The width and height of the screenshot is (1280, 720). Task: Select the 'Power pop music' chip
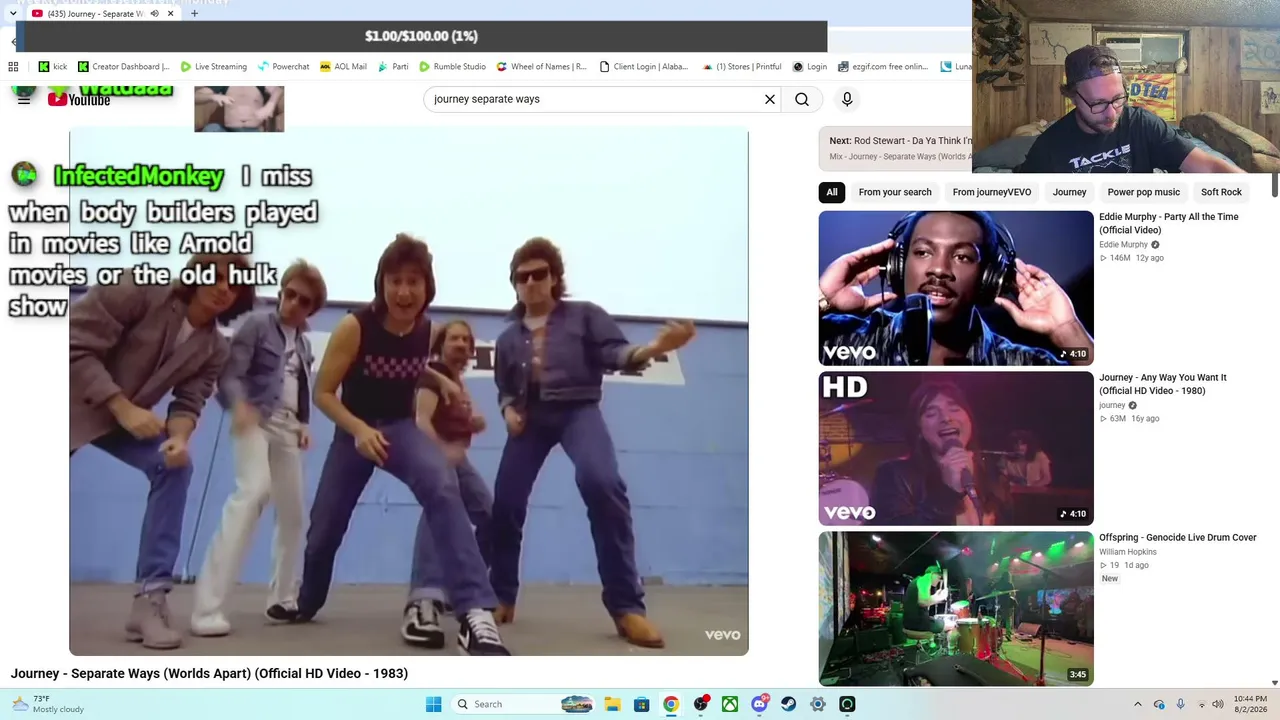point(1144,192)
